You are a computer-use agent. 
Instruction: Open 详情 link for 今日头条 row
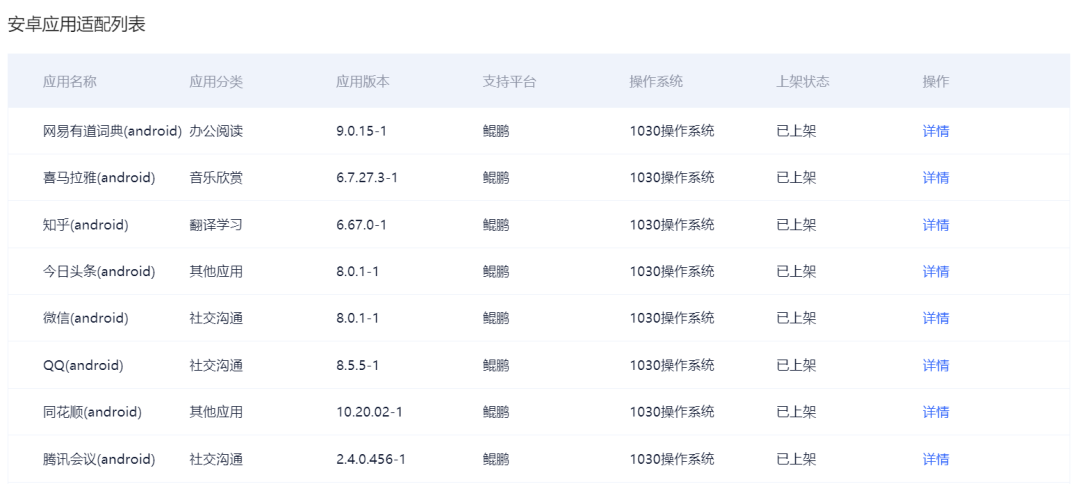935,271
